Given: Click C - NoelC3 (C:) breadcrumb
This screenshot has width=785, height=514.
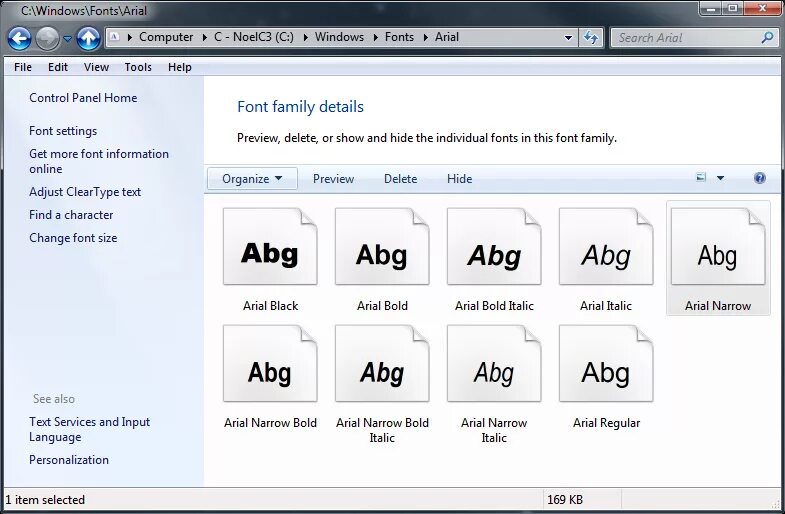Looking at the screenshot, I should pyautogui.click(x=254, y=37).
